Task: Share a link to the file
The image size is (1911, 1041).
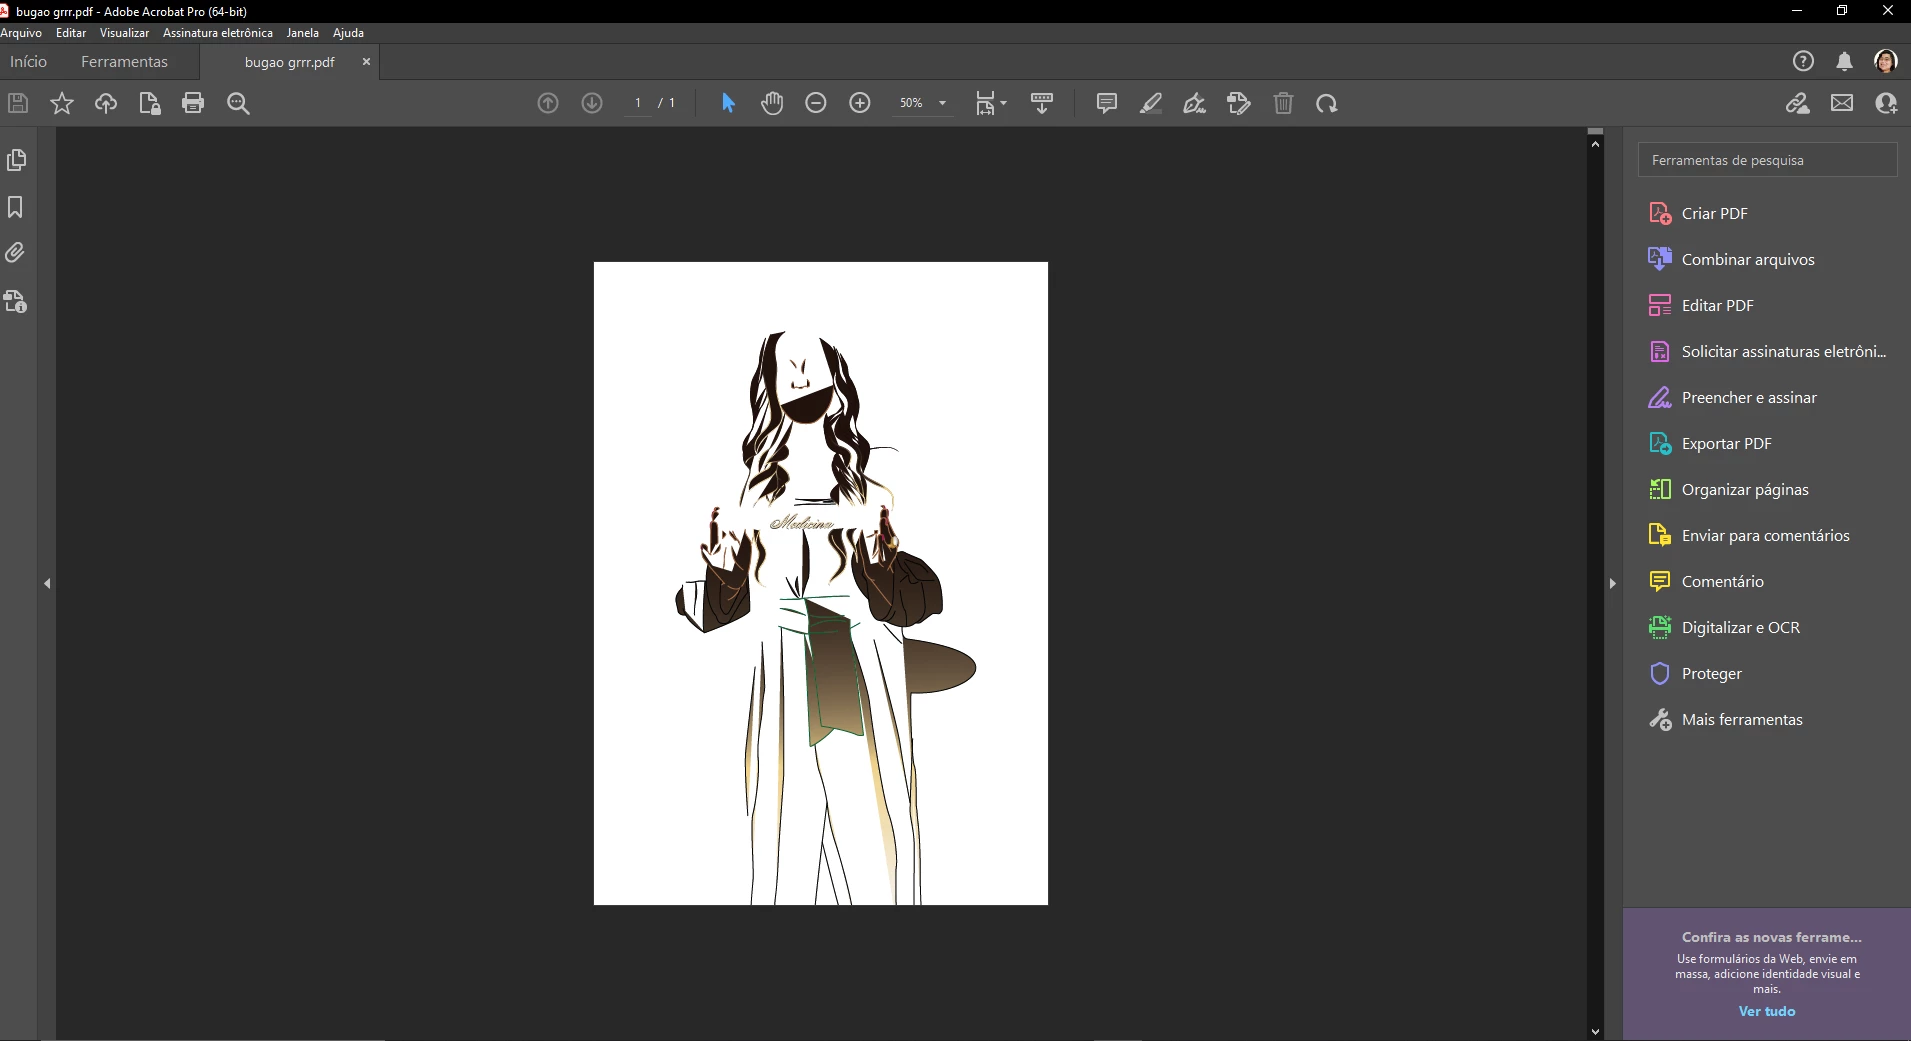Action: pos(1798,103)
